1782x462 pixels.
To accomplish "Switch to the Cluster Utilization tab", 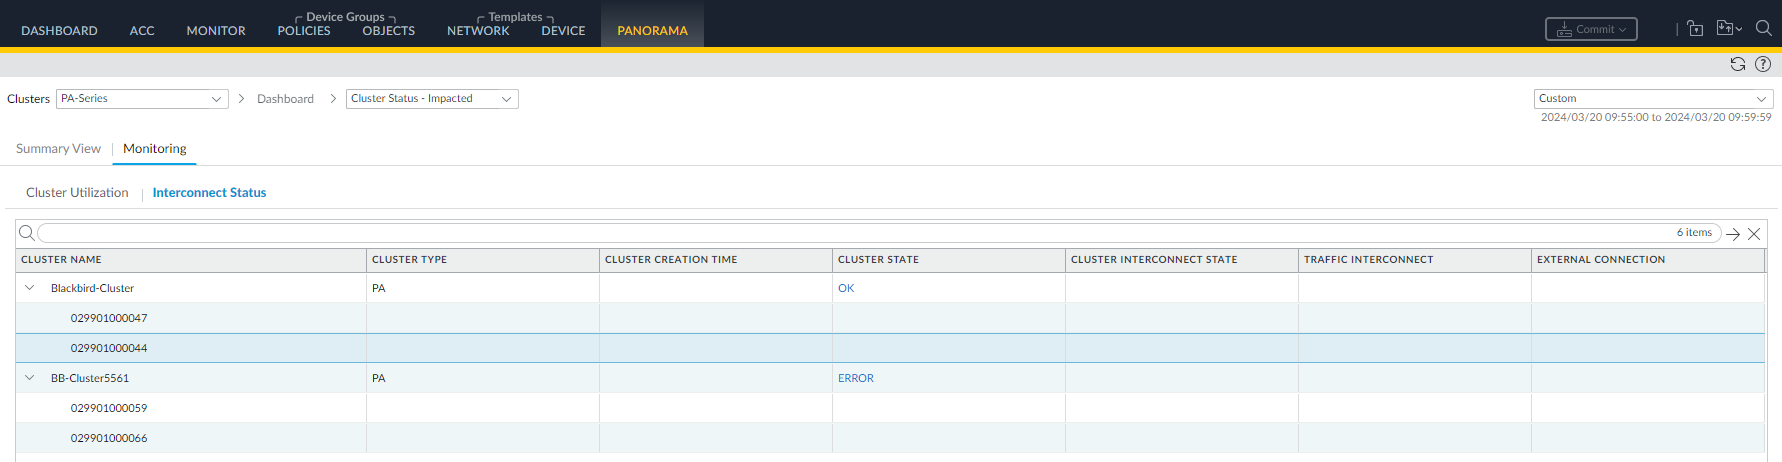I will (77, 193).
